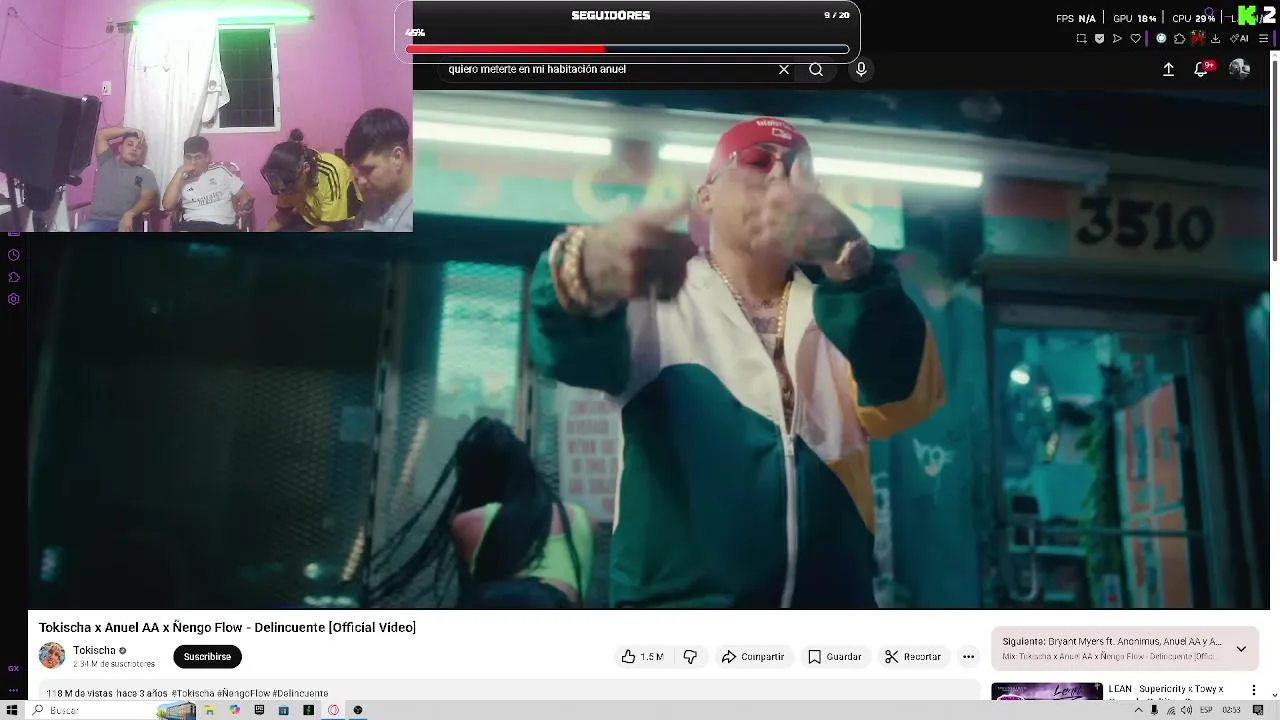Switch to Opera GX taskbar icon

[333, 710]
